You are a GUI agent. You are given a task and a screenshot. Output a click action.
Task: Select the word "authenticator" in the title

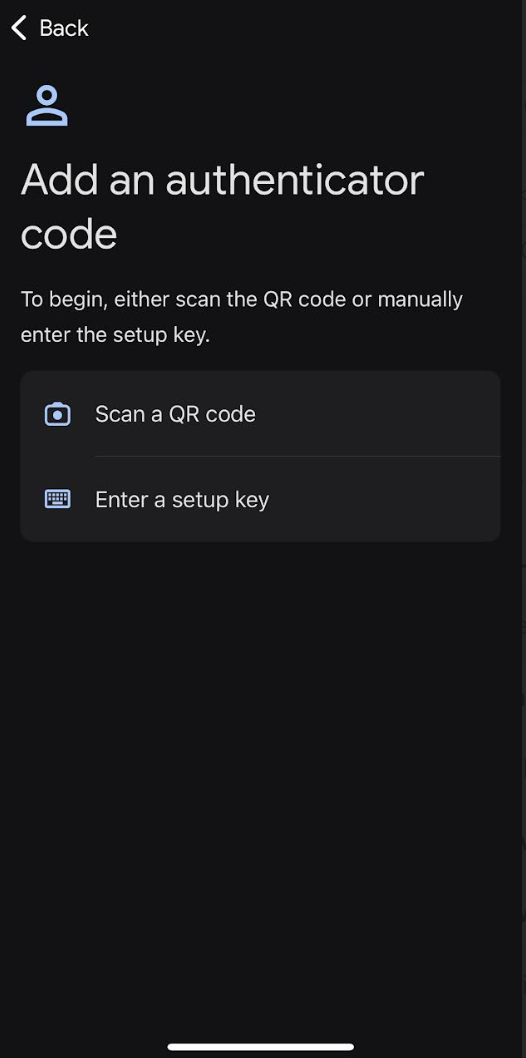(295, 180)
